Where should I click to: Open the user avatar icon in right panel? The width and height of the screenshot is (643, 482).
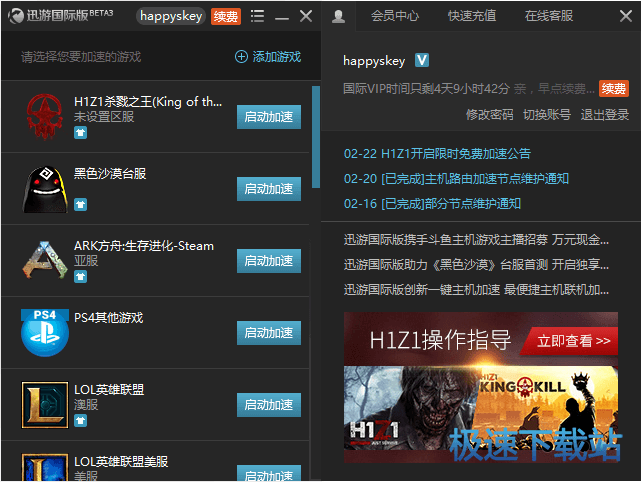(x=338, y=16)
